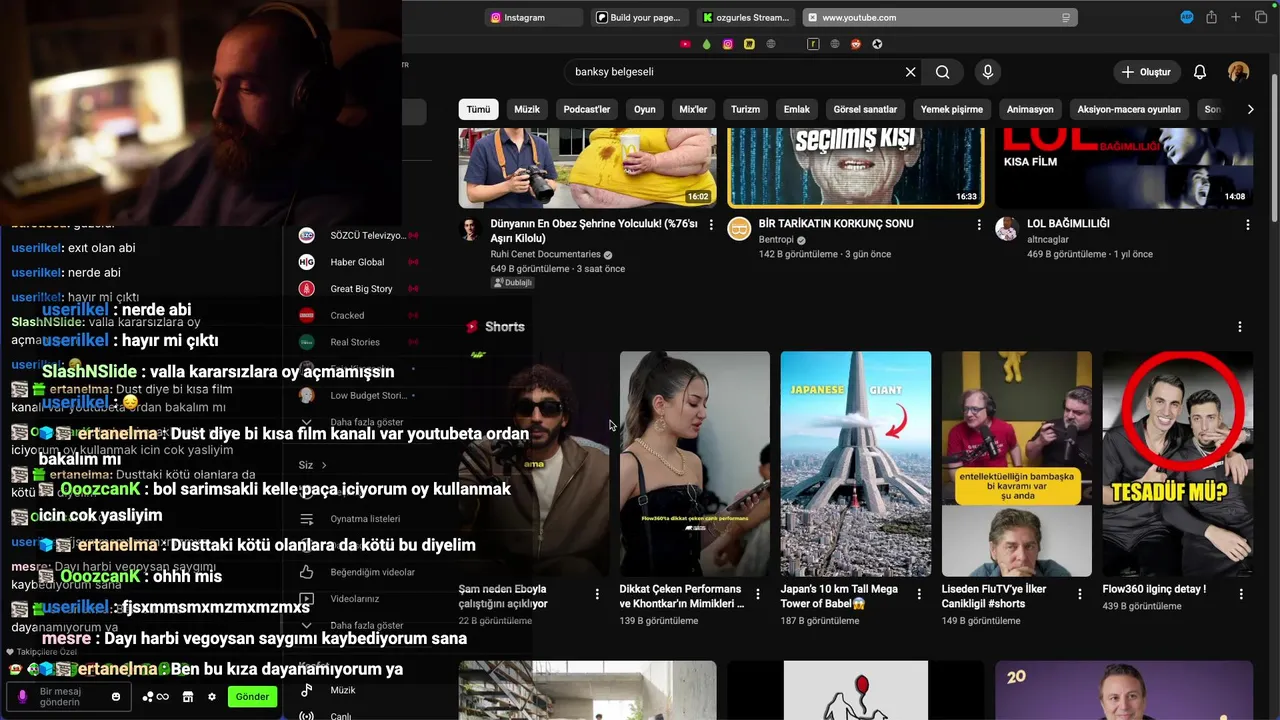Open the Great Big Story channel
The width and height of the screenshot is (1280, 720).
(x=361, y=289)
